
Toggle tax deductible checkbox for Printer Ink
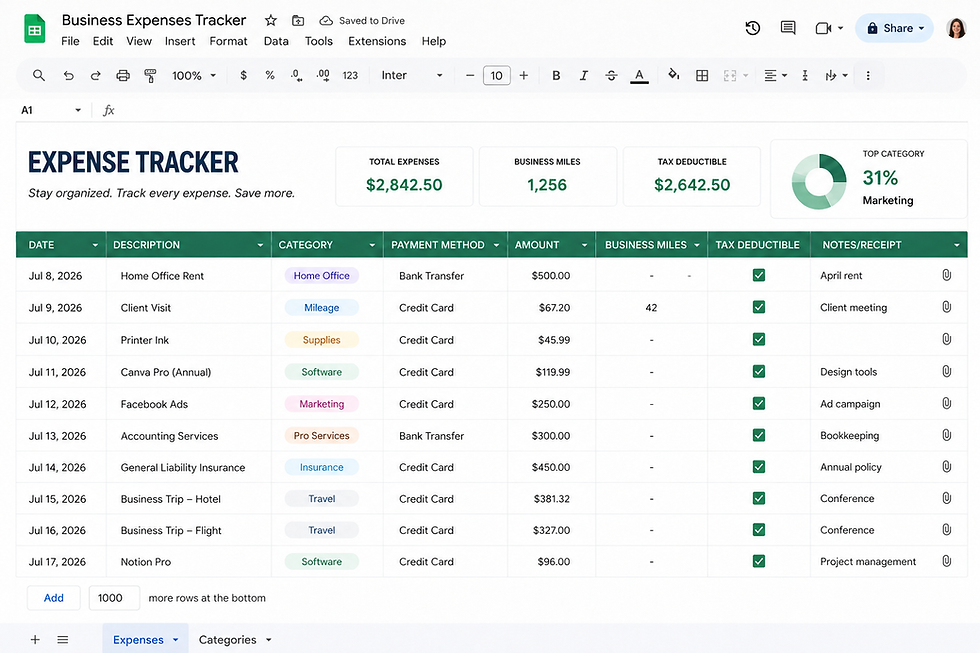coord(759,339)
